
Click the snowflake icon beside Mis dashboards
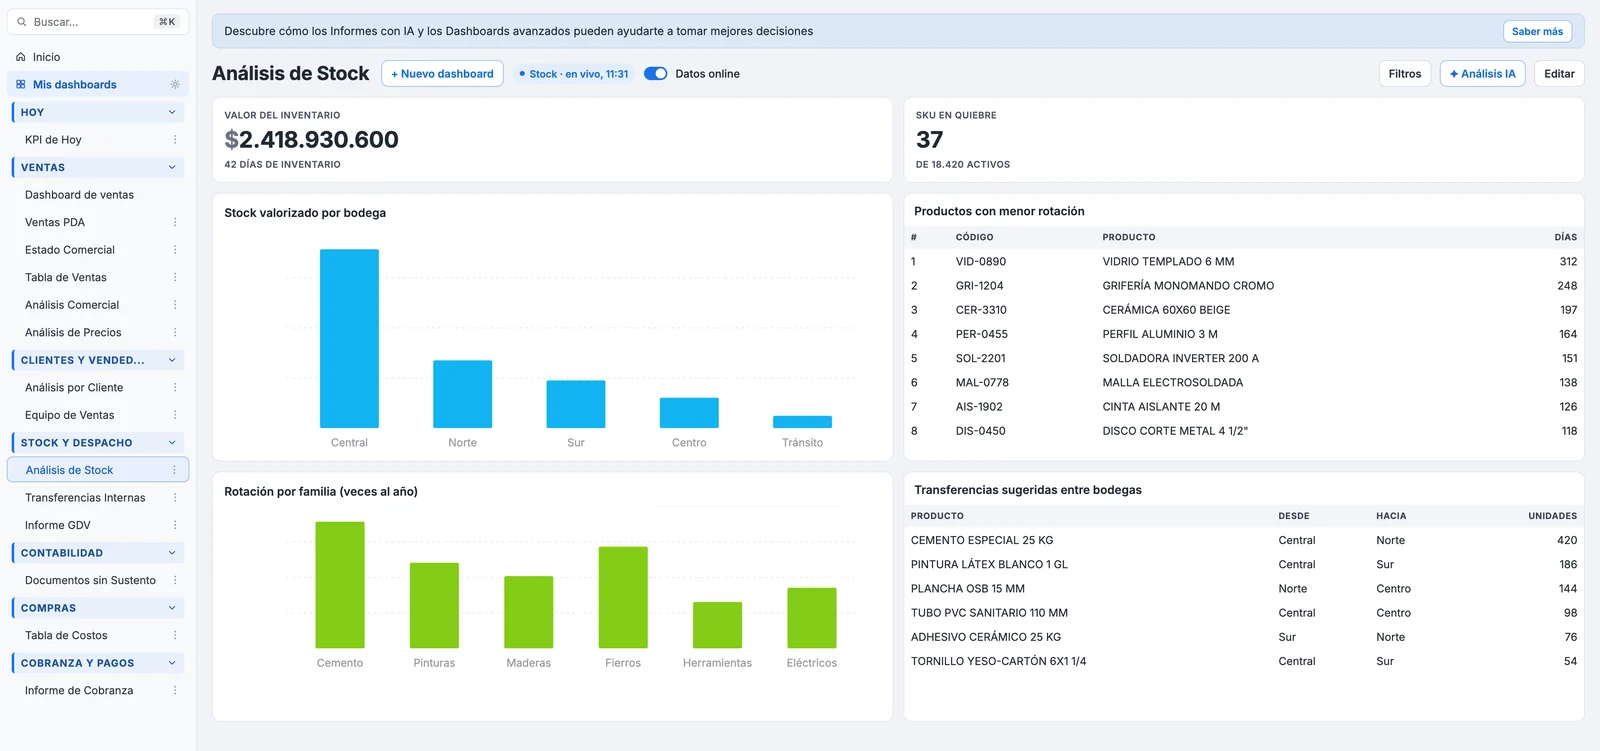(x=175, y=85)
